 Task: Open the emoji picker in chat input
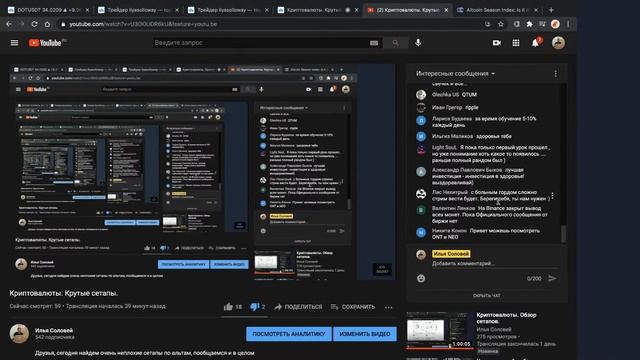(x=421, y=278)
